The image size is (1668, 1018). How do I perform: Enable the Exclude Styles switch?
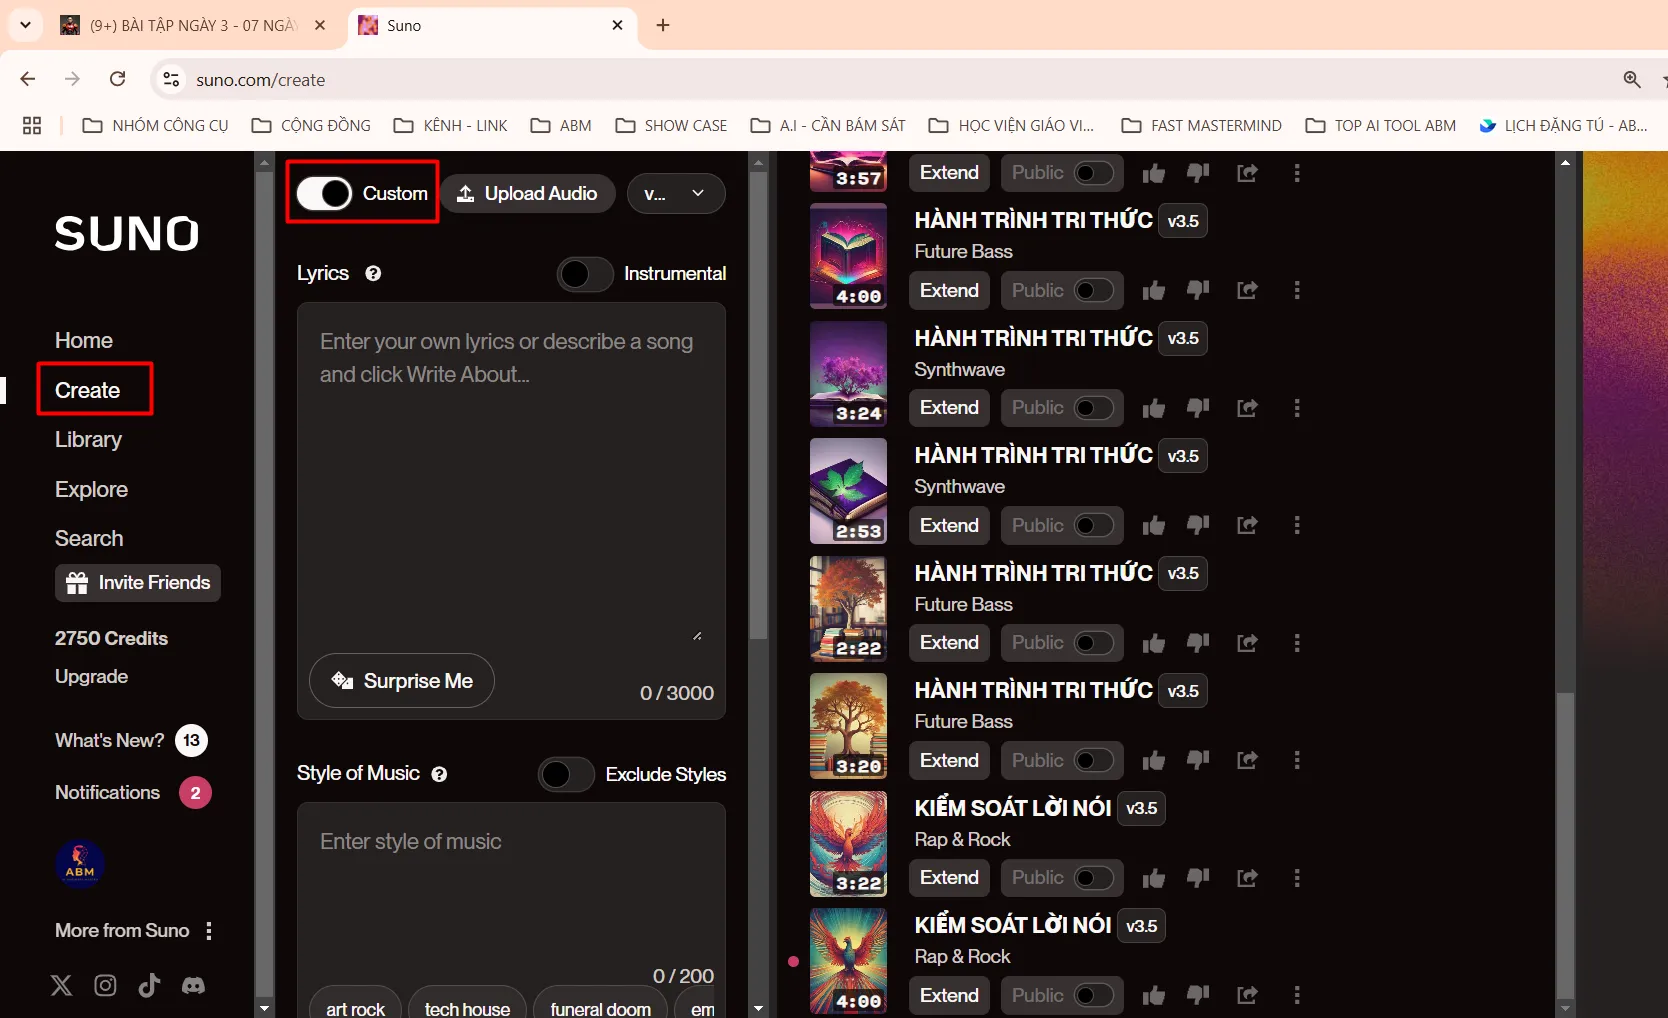click(x=566, y=774)
